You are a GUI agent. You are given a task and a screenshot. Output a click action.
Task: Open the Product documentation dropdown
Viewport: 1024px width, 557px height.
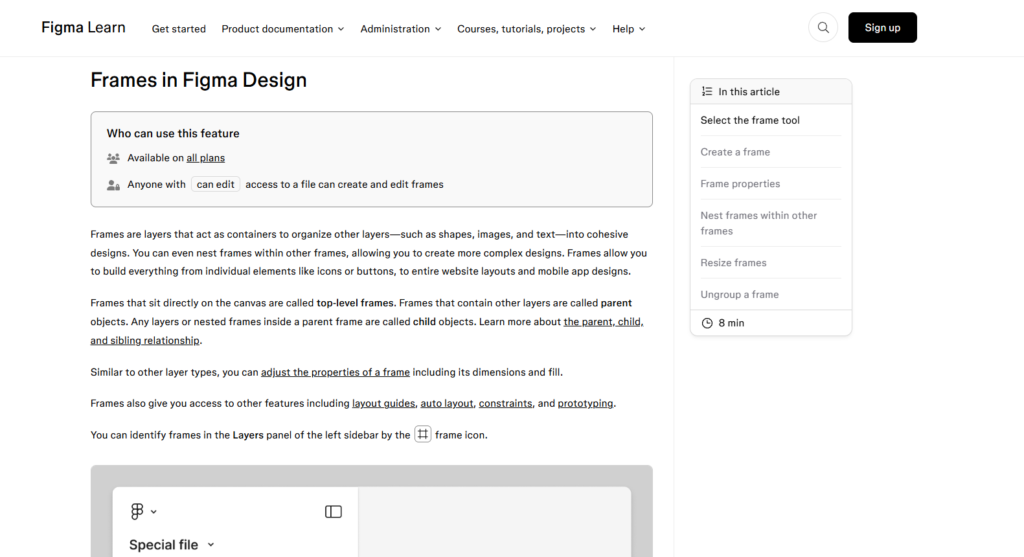pyautogui.click(x=283, y=29)
